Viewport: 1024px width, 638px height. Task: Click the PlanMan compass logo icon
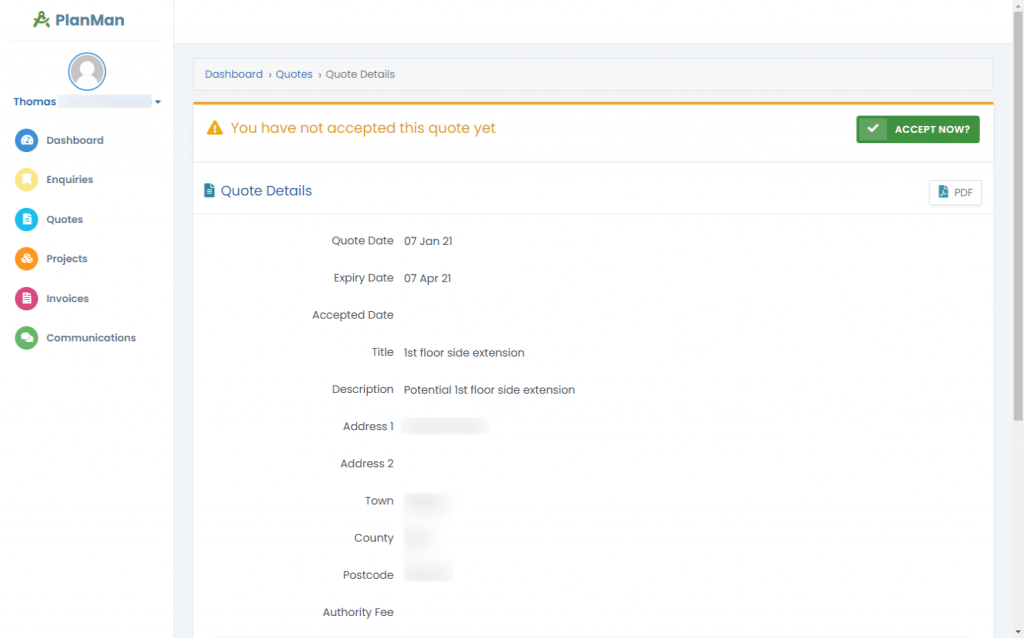[41, 20]
